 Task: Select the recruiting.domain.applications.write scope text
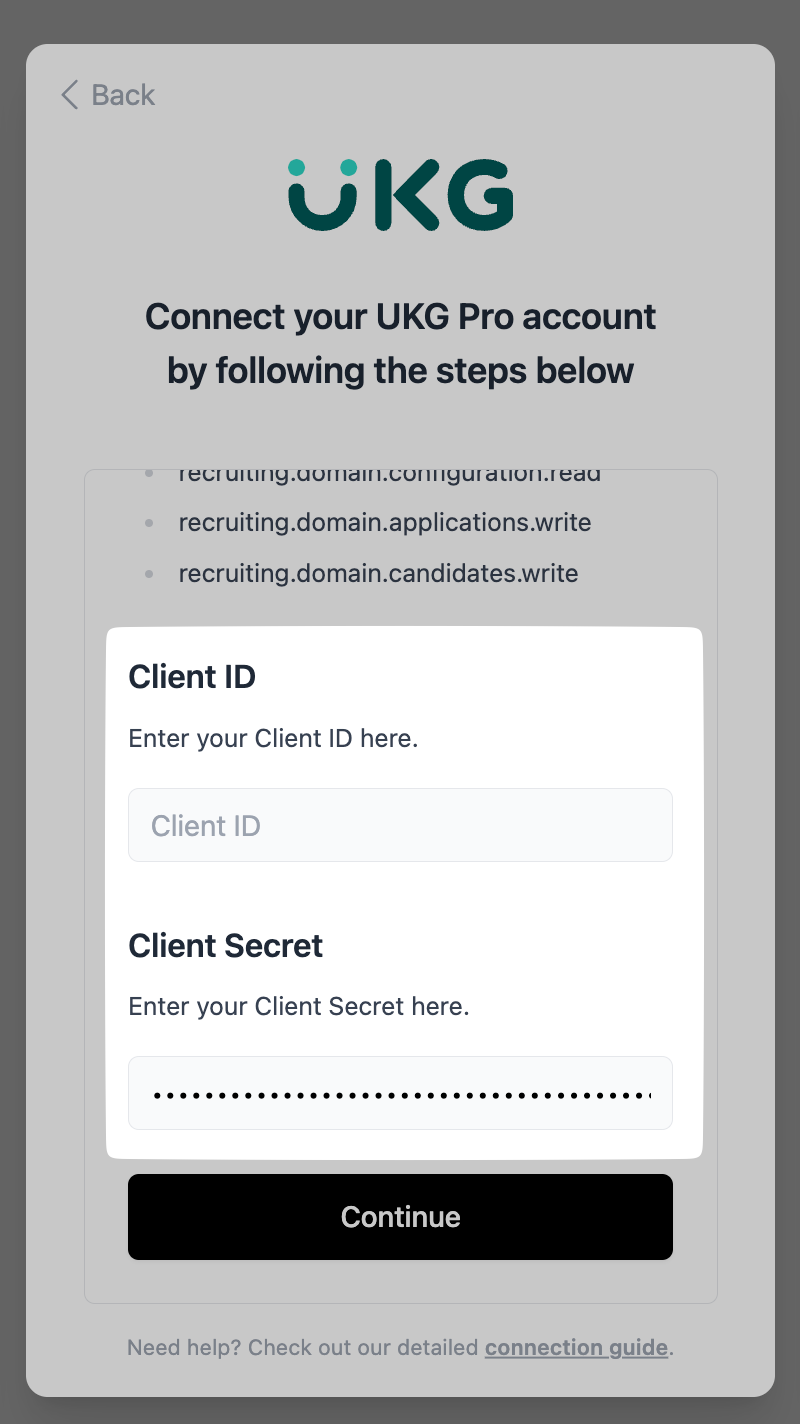coord(385,522)
